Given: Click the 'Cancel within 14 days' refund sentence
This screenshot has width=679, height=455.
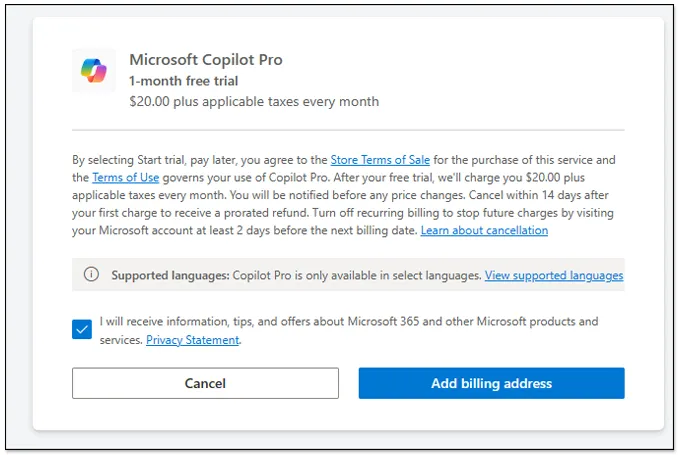Looking at the screenshot, I should 340,204.
